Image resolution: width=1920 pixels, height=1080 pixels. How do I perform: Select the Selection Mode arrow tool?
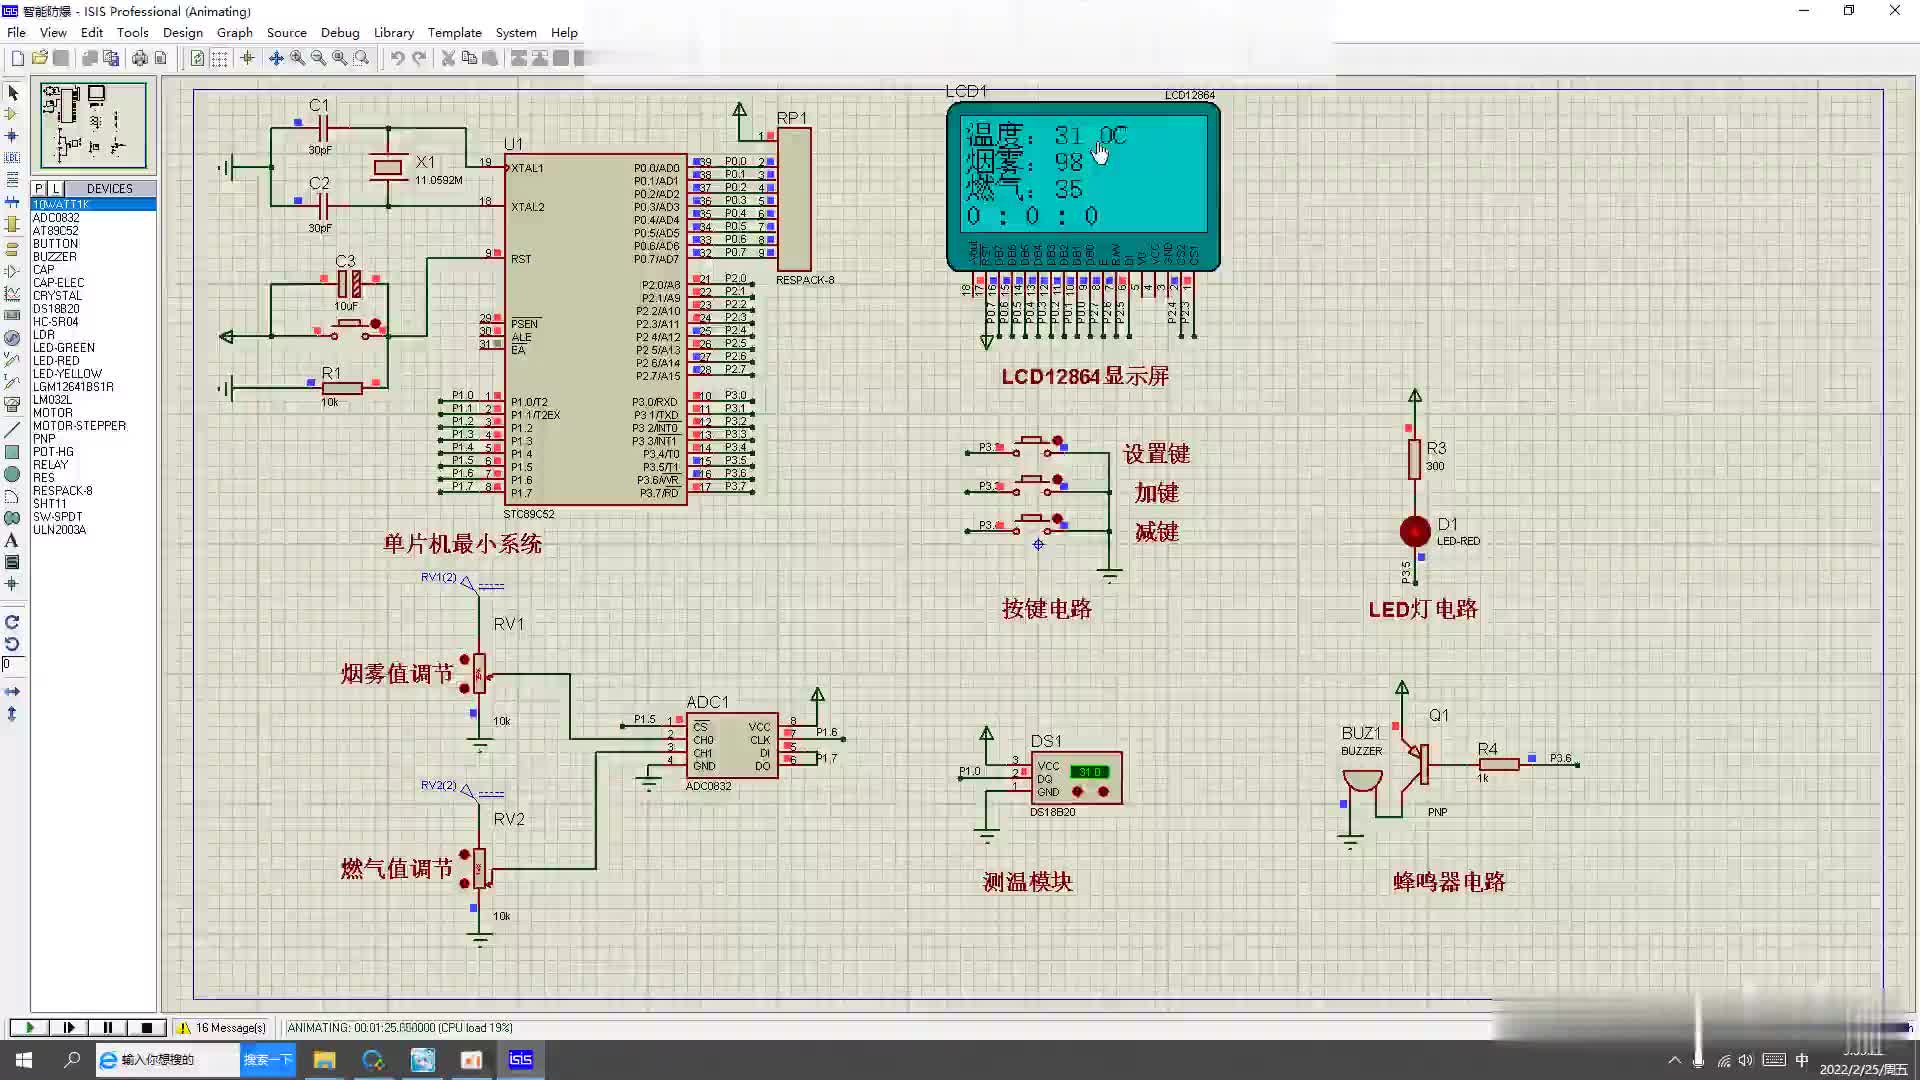click(13, 93)
